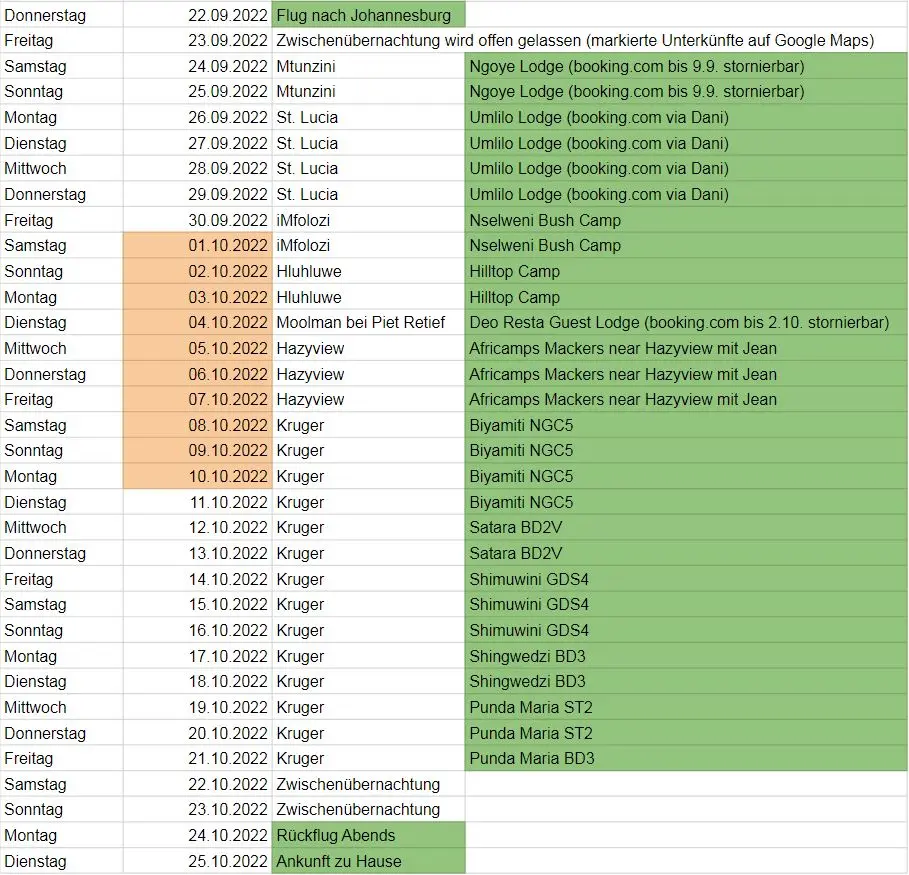Click iMfolozi in the 30.09.2022 row
The height and width of the screenshot is (875, 909).
click(368, 220)
